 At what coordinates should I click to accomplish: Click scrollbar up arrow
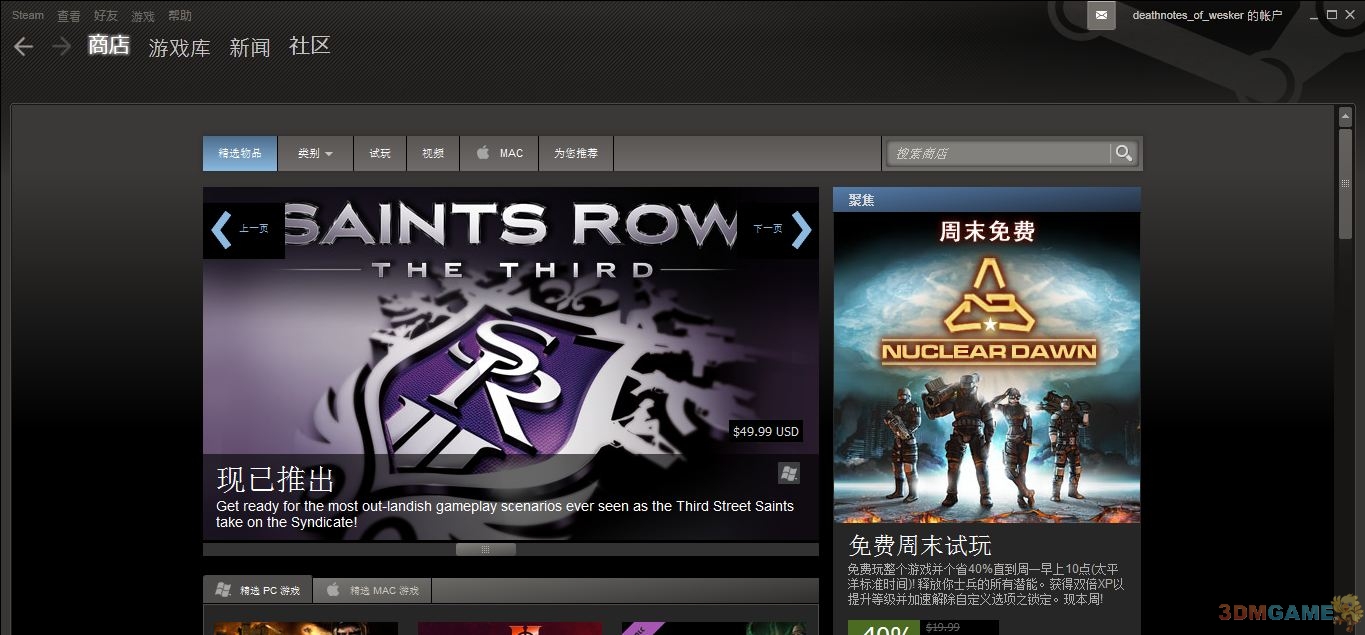(1345, 117)
